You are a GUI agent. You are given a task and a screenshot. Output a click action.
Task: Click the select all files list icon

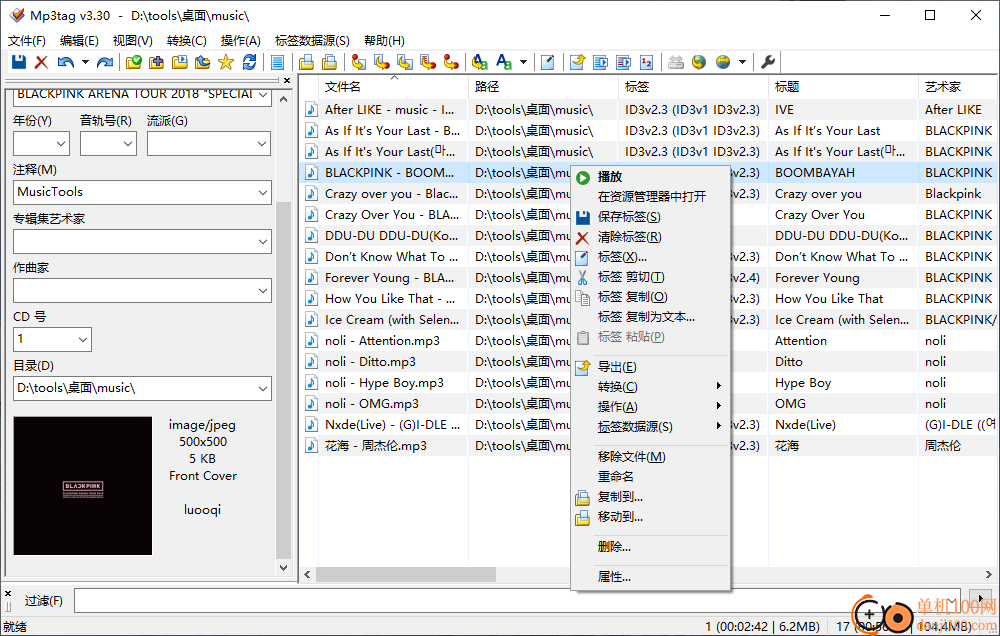pos(277,62)
